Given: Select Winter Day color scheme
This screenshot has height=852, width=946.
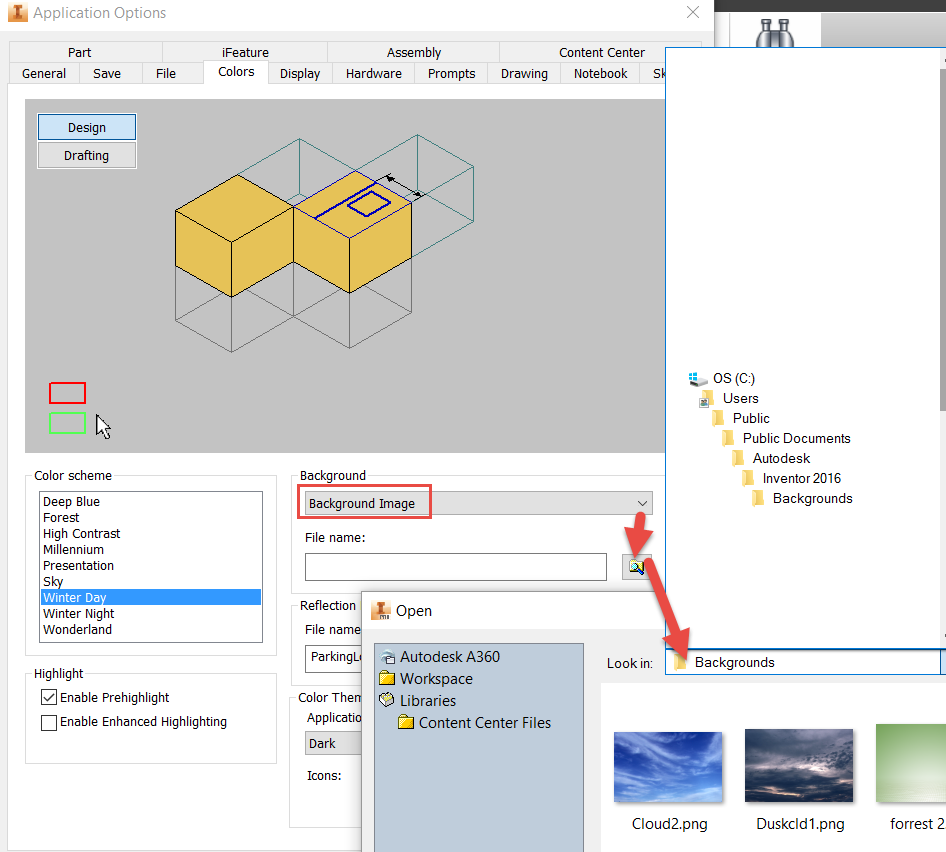Looking at the screenshot, I should pyautogui.click(x=151, y=597).
